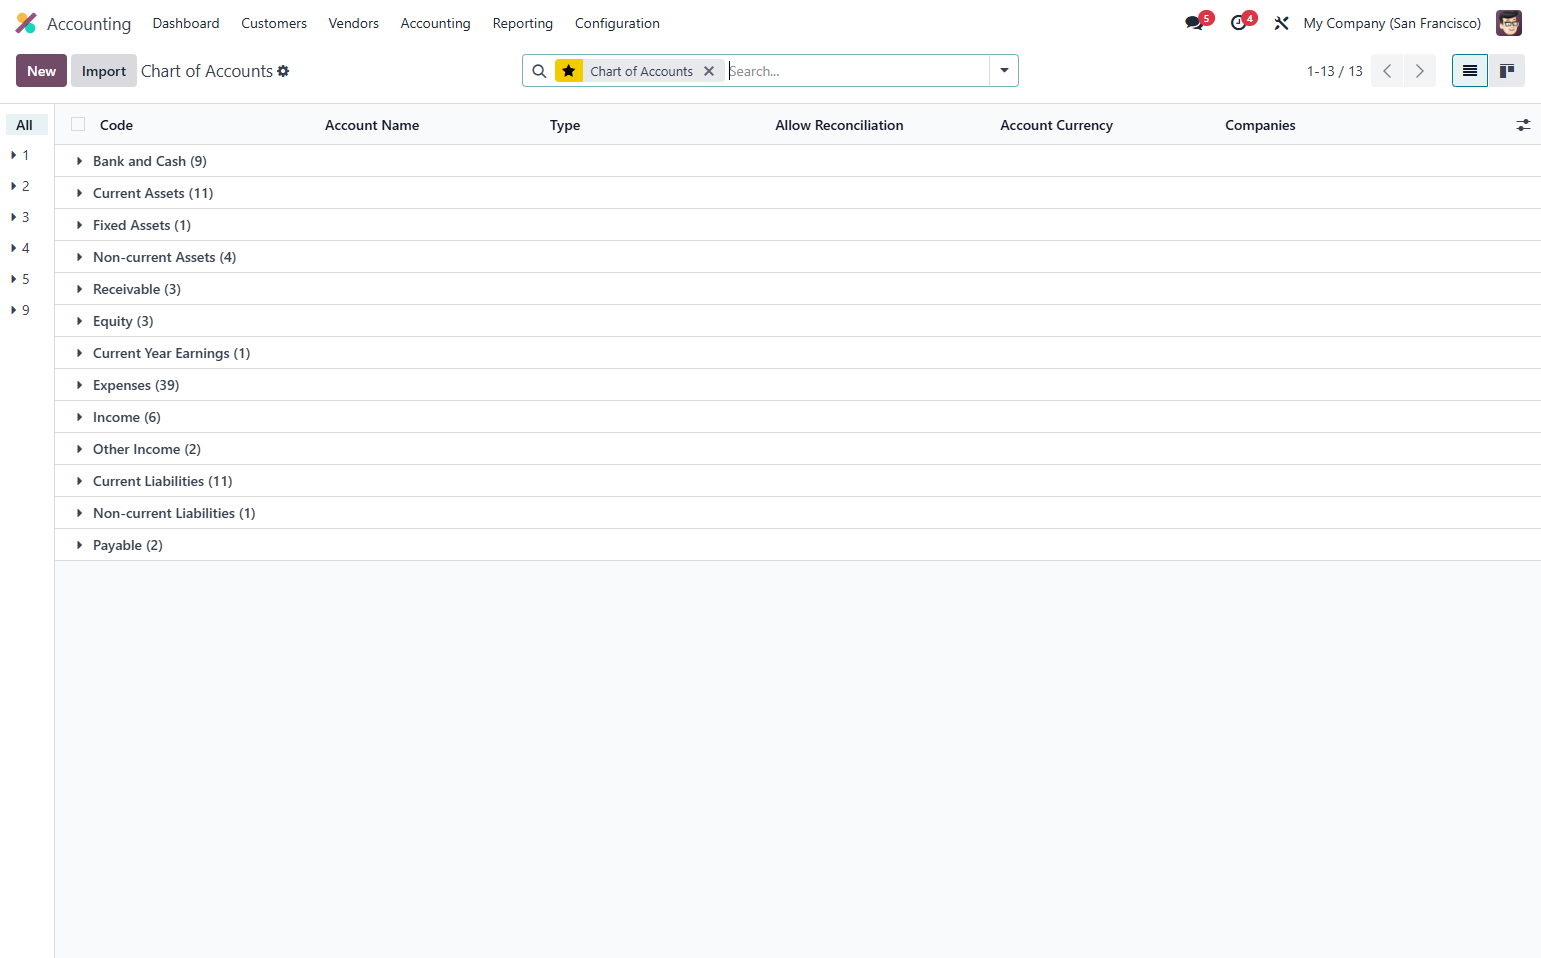
Task: Remove the Chart of Accounts filter
Action: click(709, 71)
